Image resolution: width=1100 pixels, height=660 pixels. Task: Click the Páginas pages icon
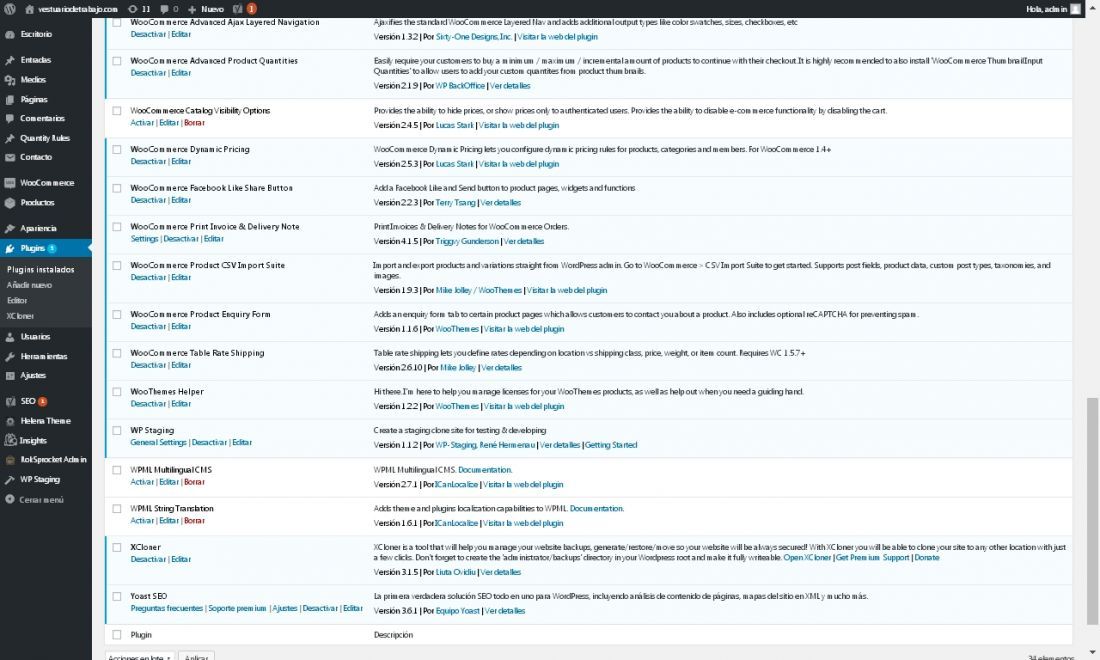click(10, 100)
